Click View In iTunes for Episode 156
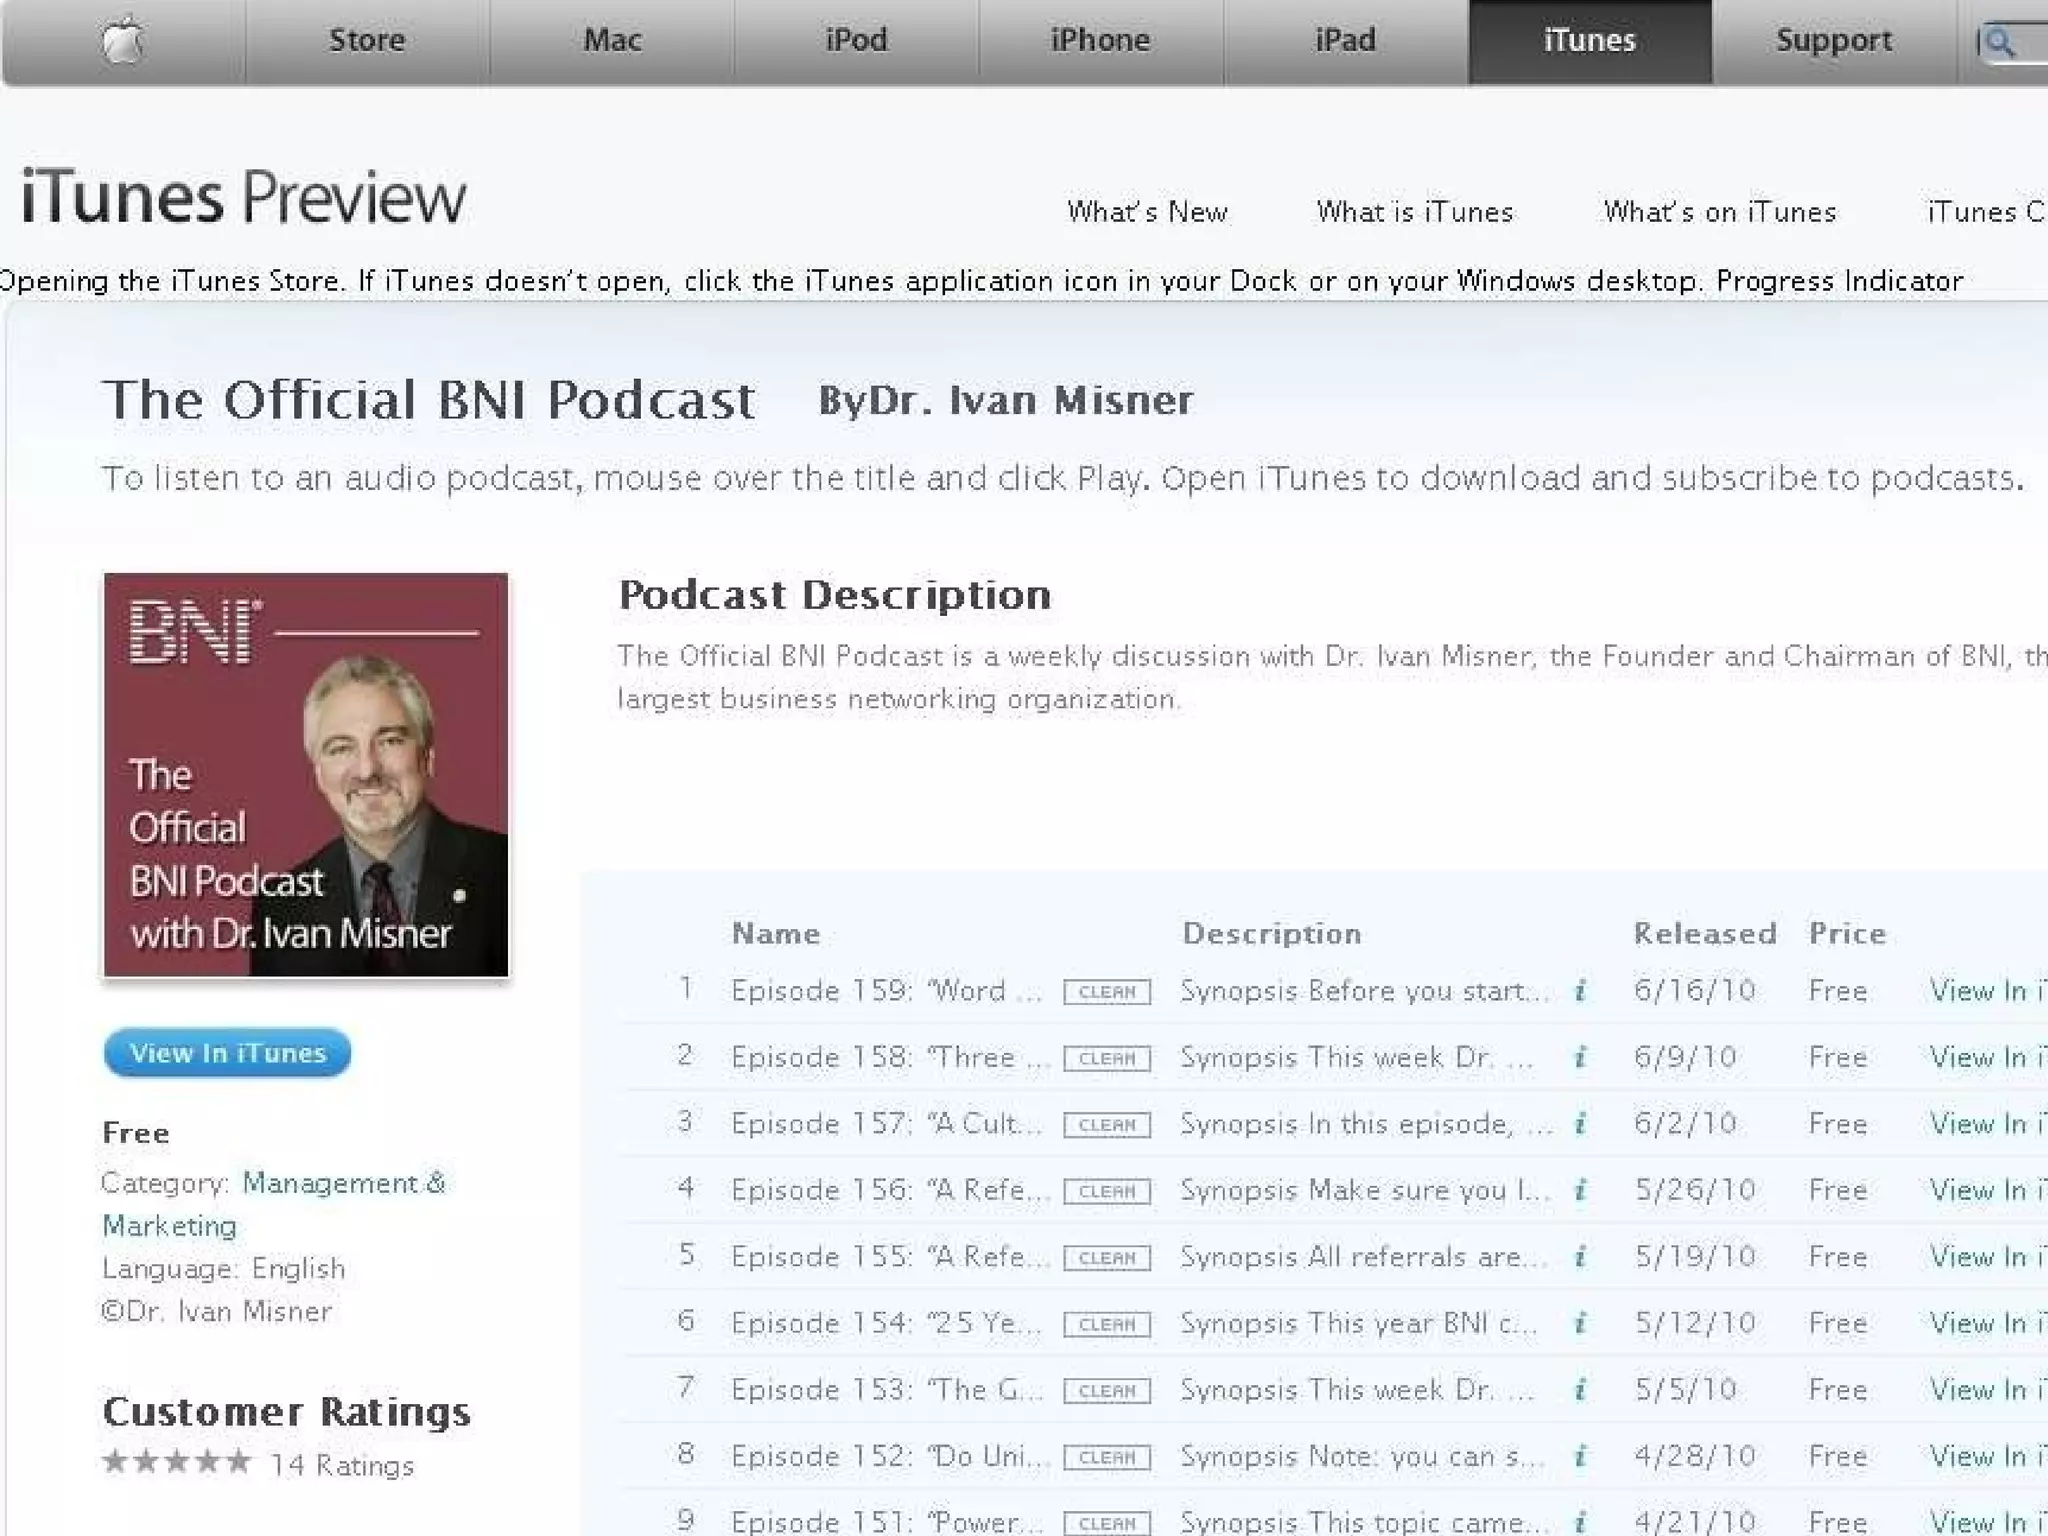The height and width of the screenshot is (1536, 2048). coord(1988,1190)
